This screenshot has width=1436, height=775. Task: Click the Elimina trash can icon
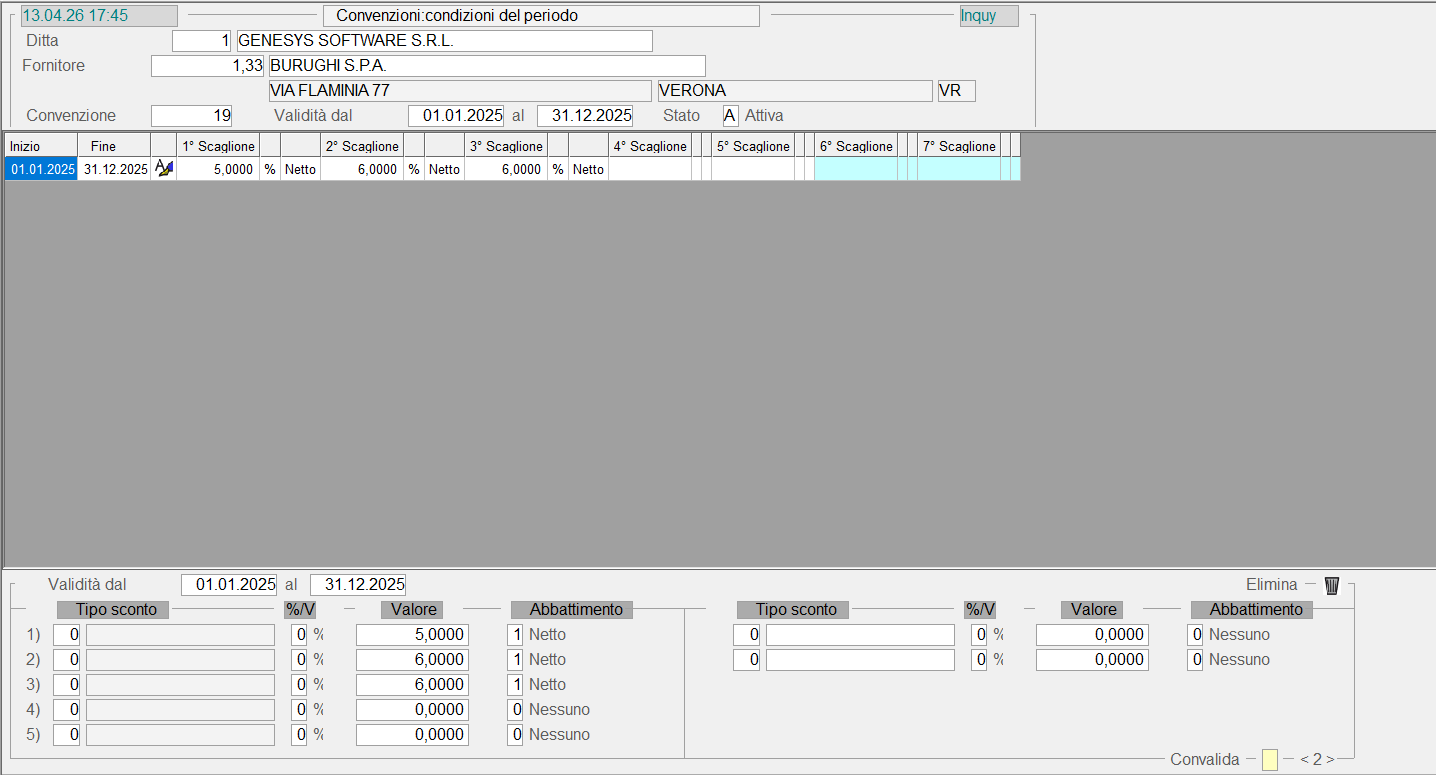(x=1331, y=585)
